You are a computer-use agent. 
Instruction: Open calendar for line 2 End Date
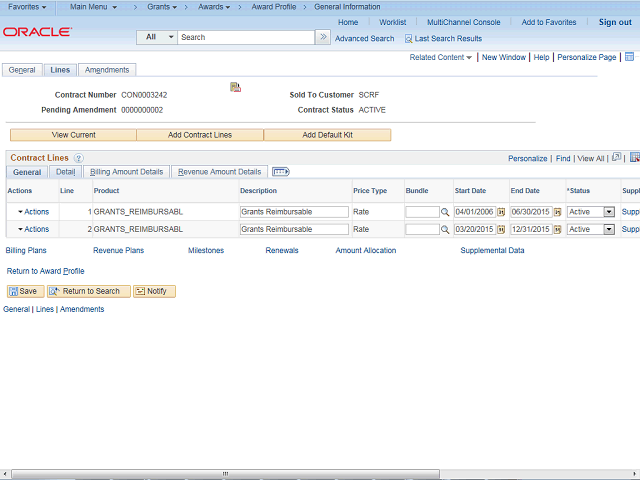tap(557, 230)
